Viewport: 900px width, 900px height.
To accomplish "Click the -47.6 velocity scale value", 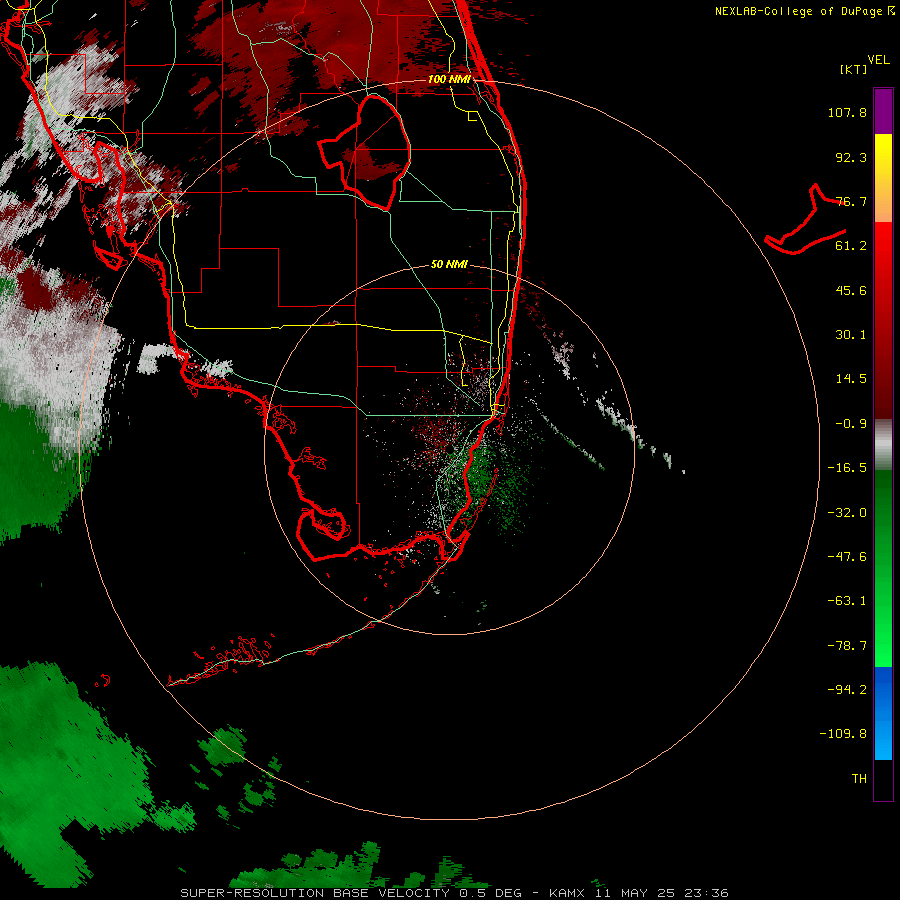I will (x=847, y=557).
